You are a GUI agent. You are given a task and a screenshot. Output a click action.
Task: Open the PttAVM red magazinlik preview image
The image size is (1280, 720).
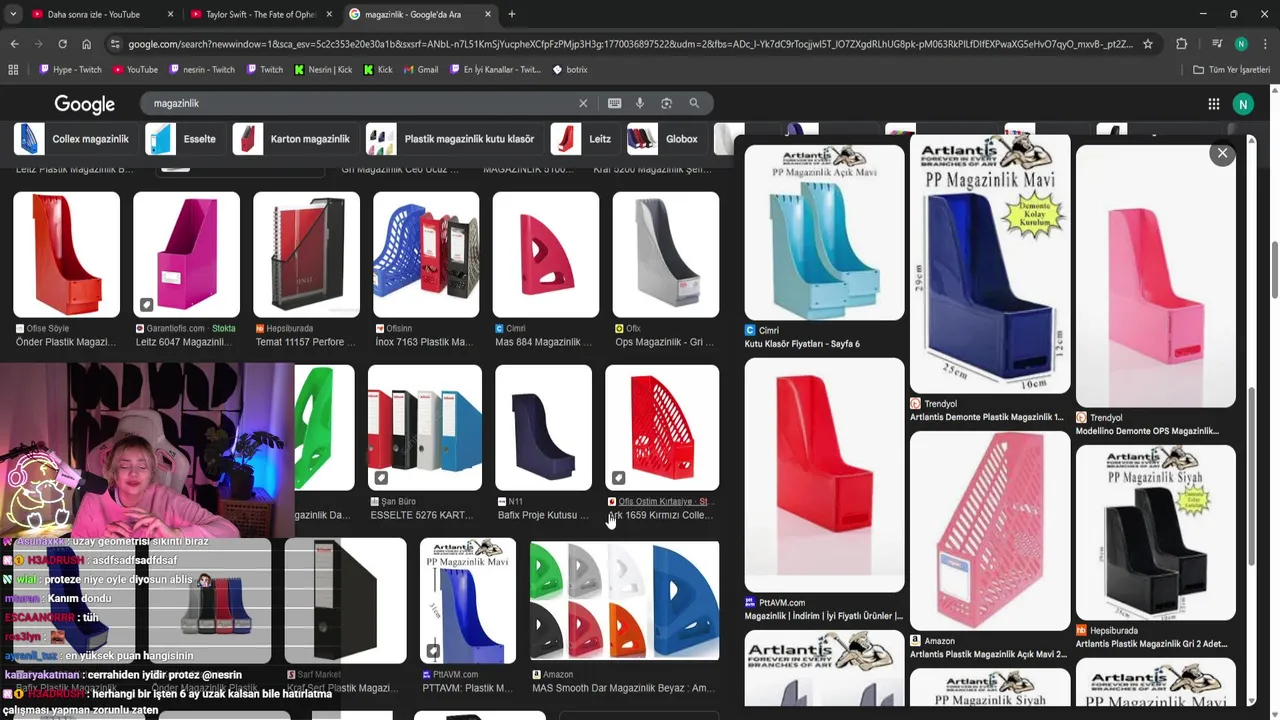tap(825, 474)
